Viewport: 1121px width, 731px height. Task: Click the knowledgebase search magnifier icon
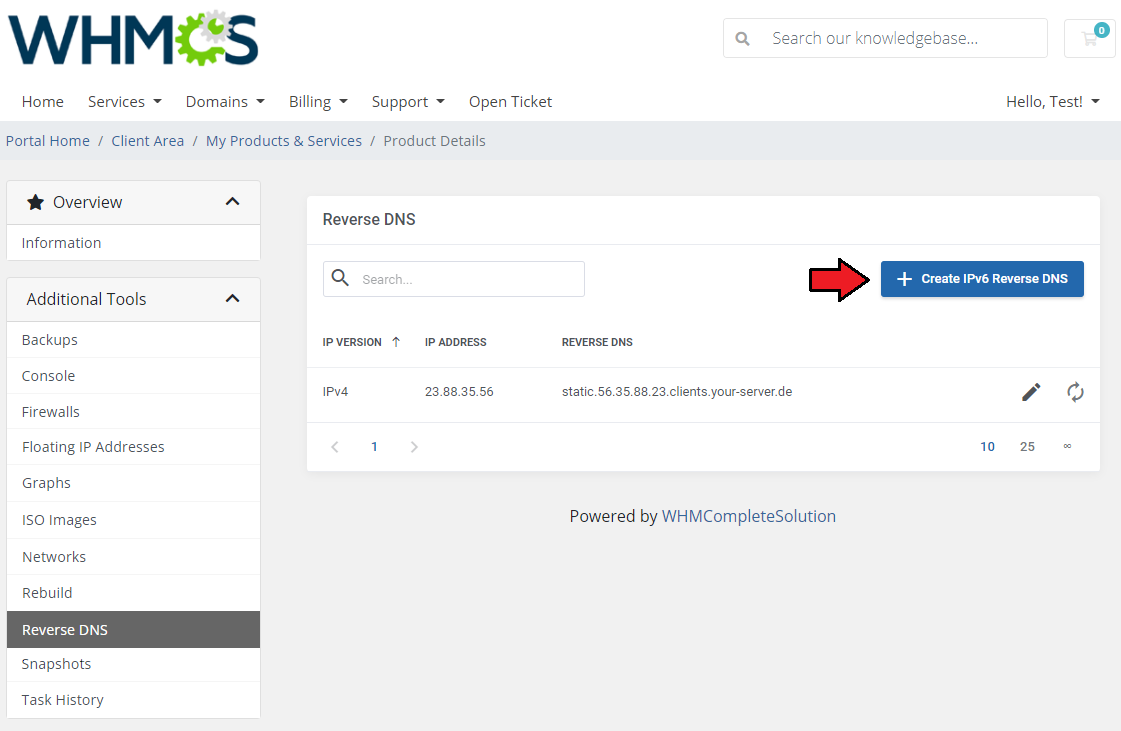tap(743, 39)
